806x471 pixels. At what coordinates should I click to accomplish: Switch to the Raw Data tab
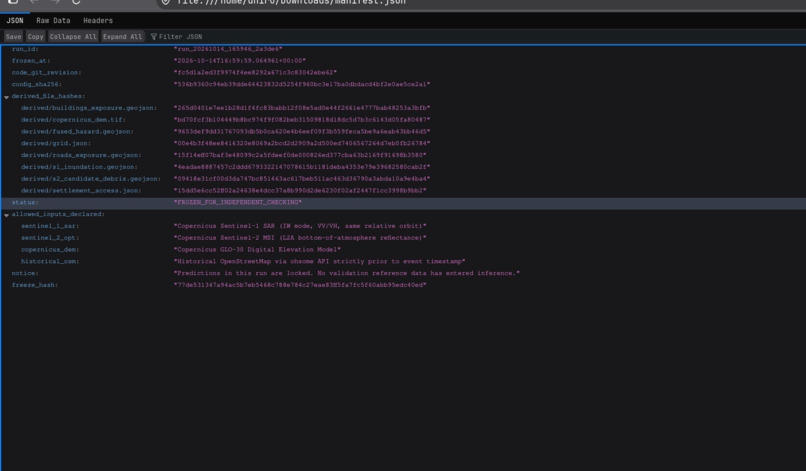(x=53, y=21)
